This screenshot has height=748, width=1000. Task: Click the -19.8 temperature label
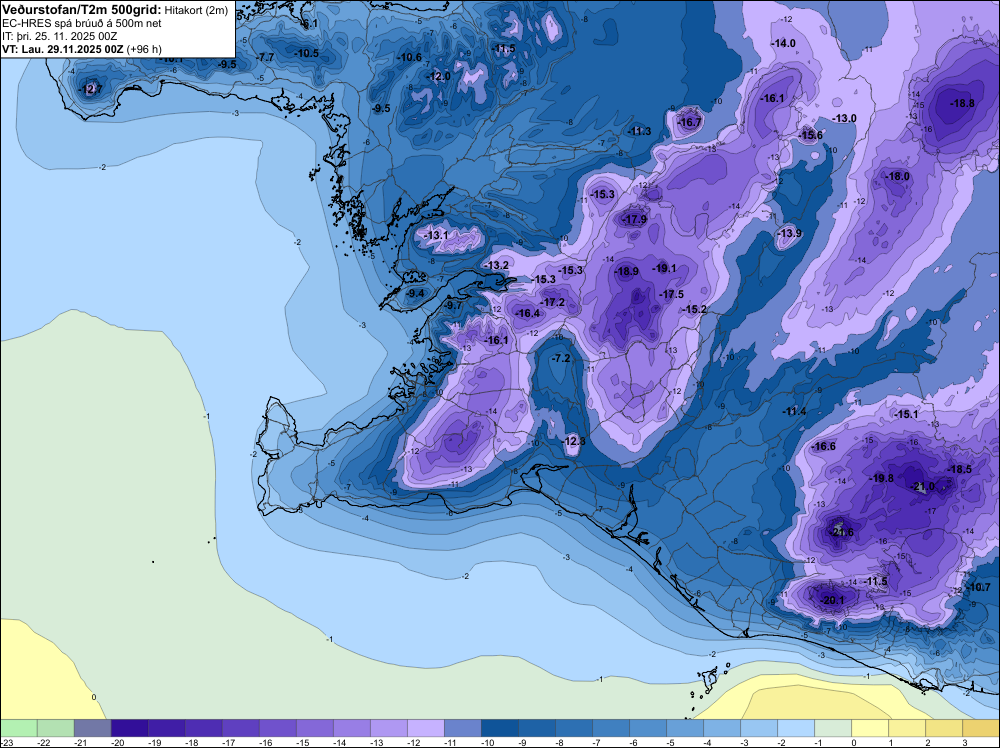pos(881,478)
